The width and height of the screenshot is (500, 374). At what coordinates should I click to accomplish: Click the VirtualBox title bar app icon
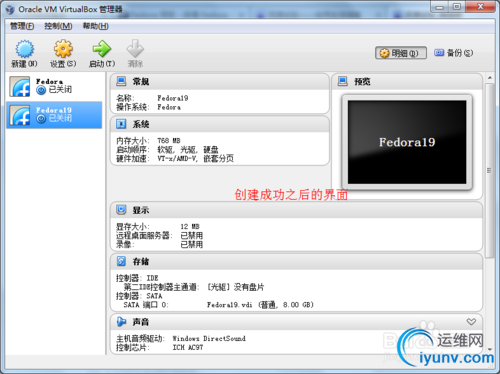pos(10,9)
